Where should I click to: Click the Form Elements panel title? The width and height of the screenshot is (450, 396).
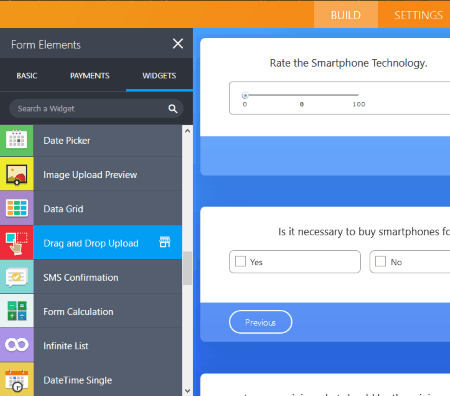click(x=46, y=45)
